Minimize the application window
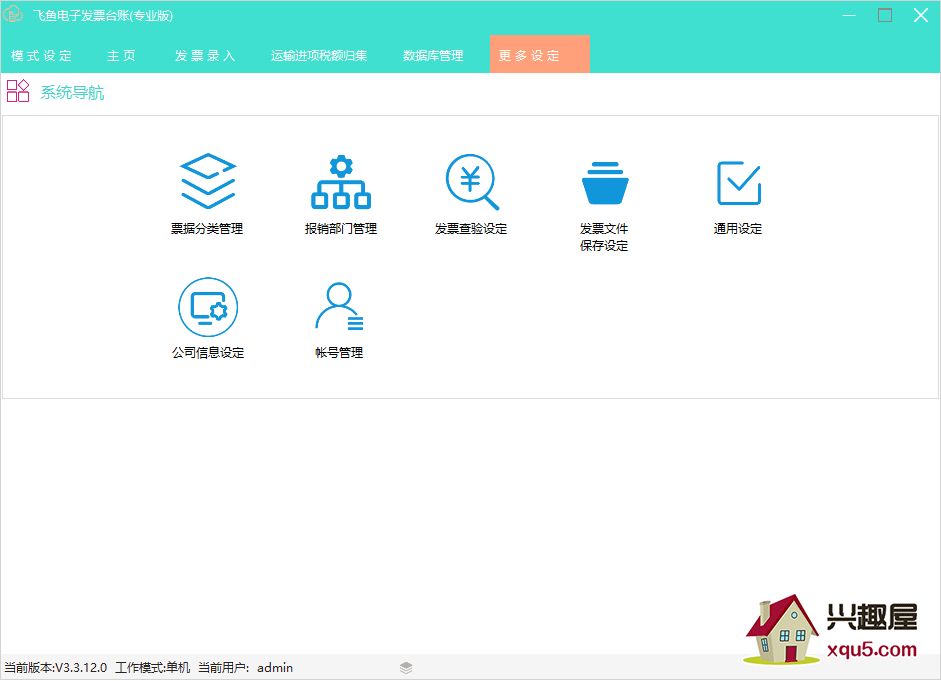Screen dimensions: 941x681 coord(849,15)
